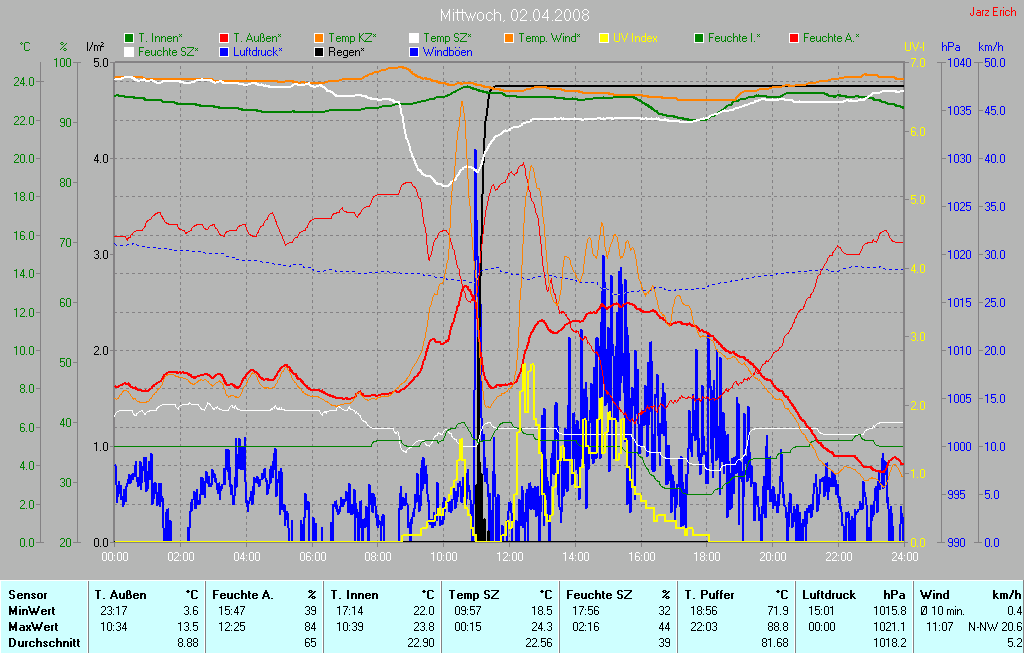Click the red Feuchte A. legend marker
Image resolution: width=1024 pixels, height=653 pixels.
click(x=794, y=37)
